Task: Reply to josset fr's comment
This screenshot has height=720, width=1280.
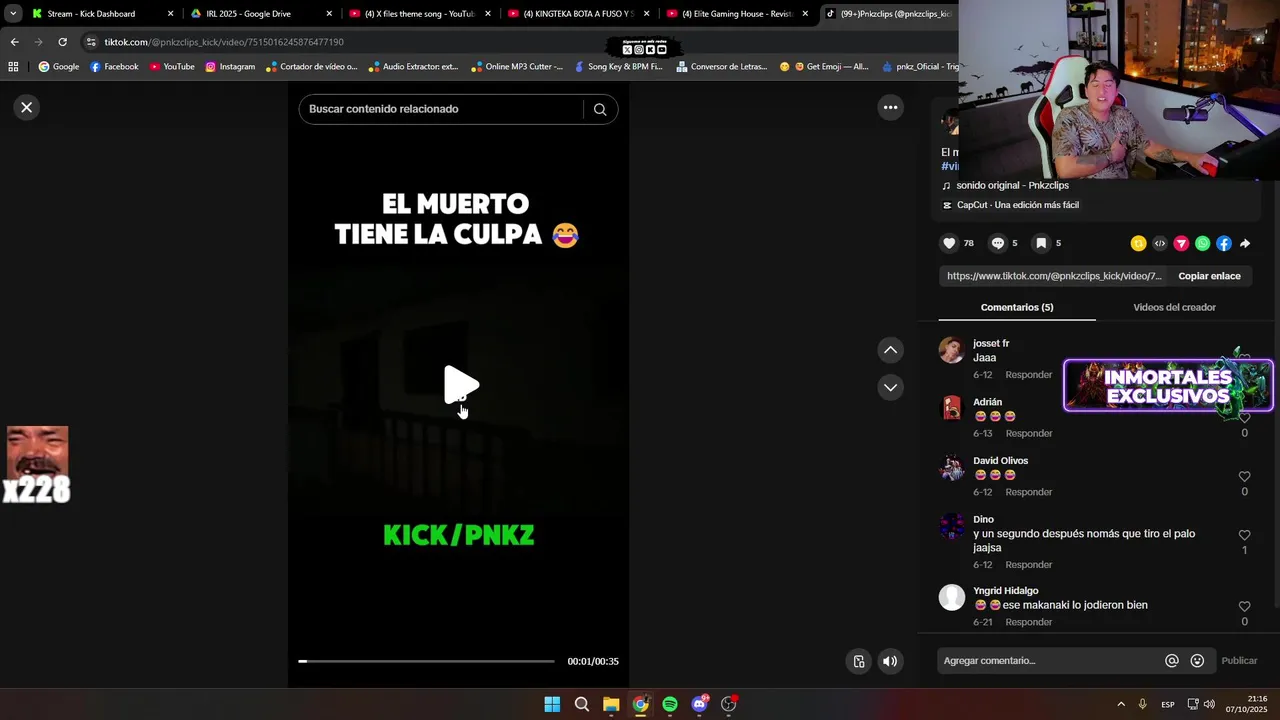Action: [1029, 375]
